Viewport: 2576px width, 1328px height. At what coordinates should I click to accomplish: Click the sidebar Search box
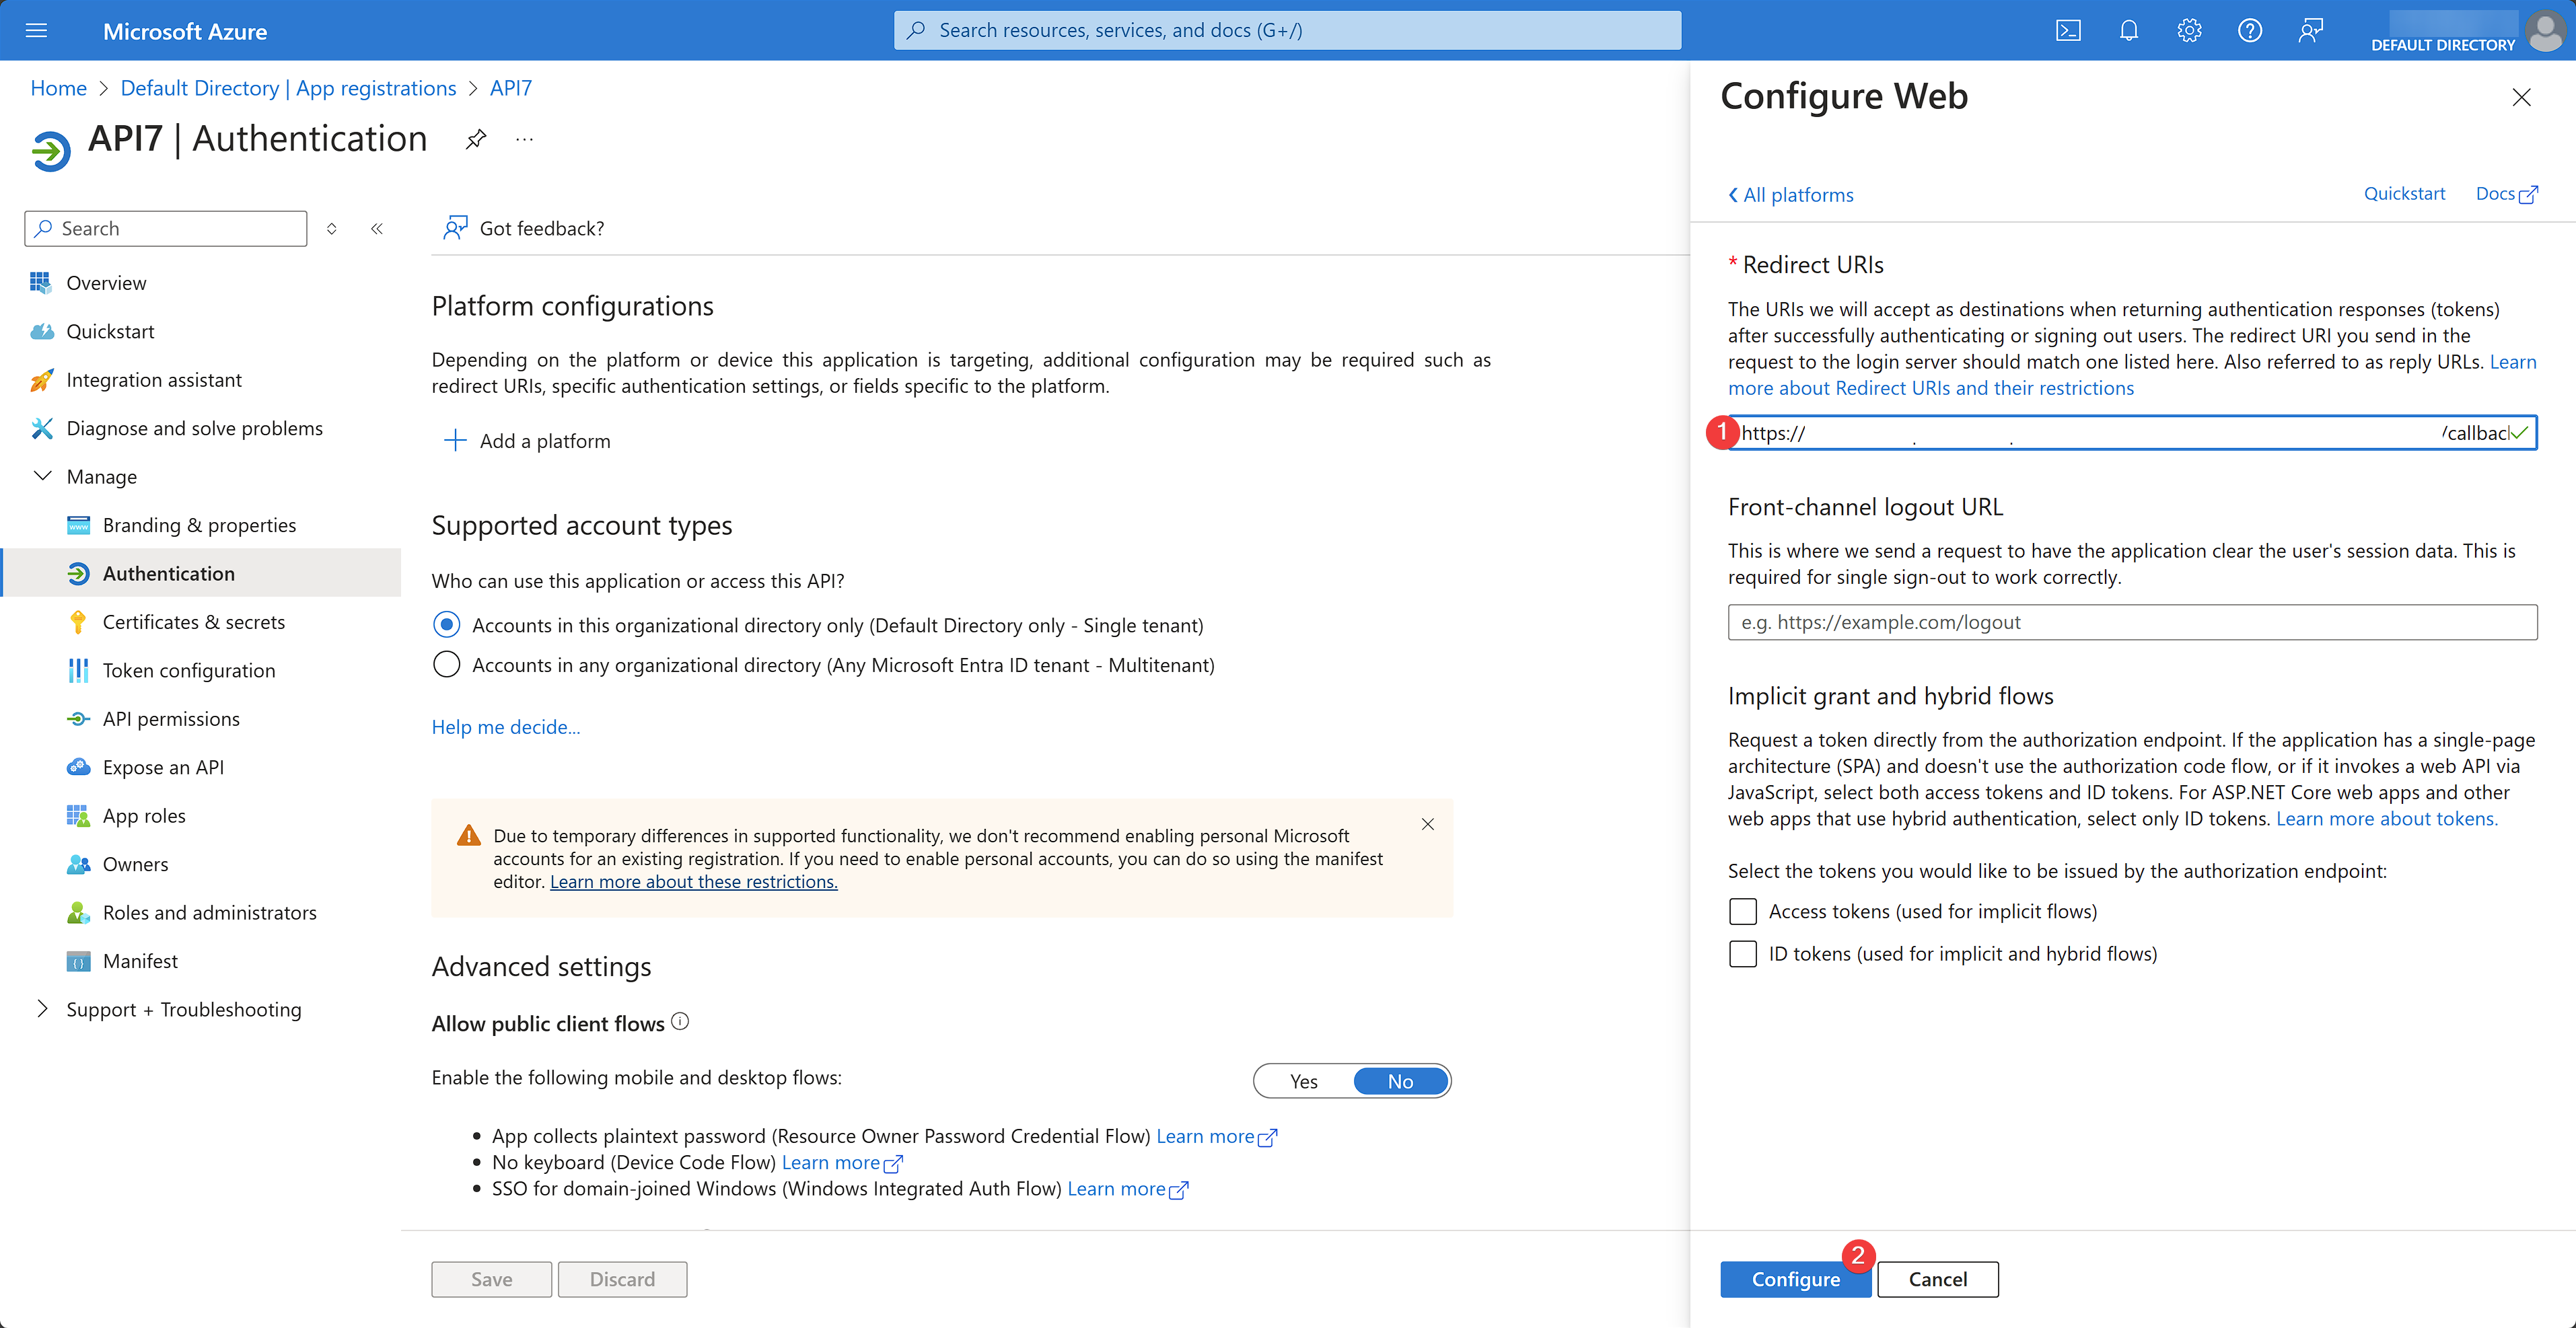pyautogui.click(x=166, y=229)
